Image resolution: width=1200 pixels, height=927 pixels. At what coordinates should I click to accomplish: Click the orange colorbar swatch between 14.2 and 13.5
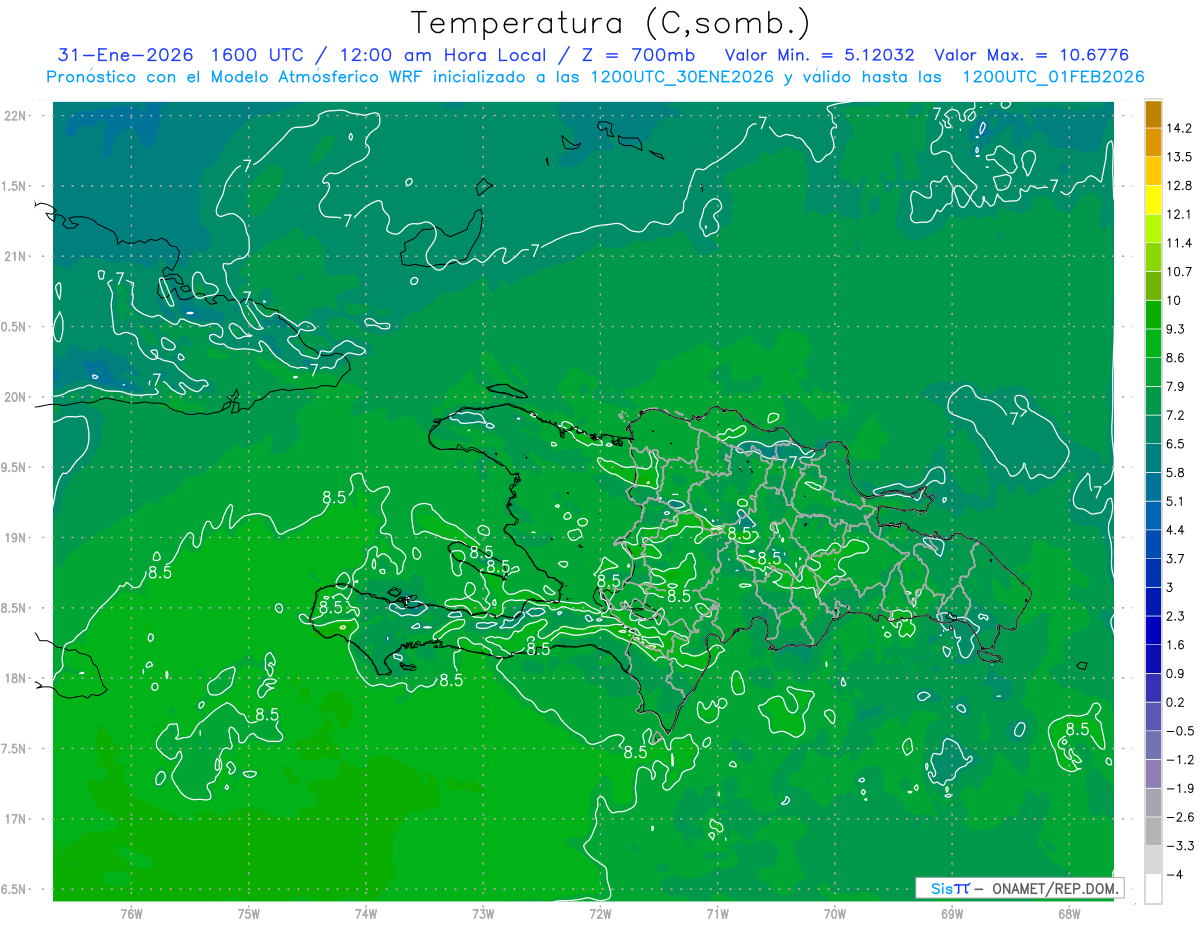click(x=1153, y=143)
